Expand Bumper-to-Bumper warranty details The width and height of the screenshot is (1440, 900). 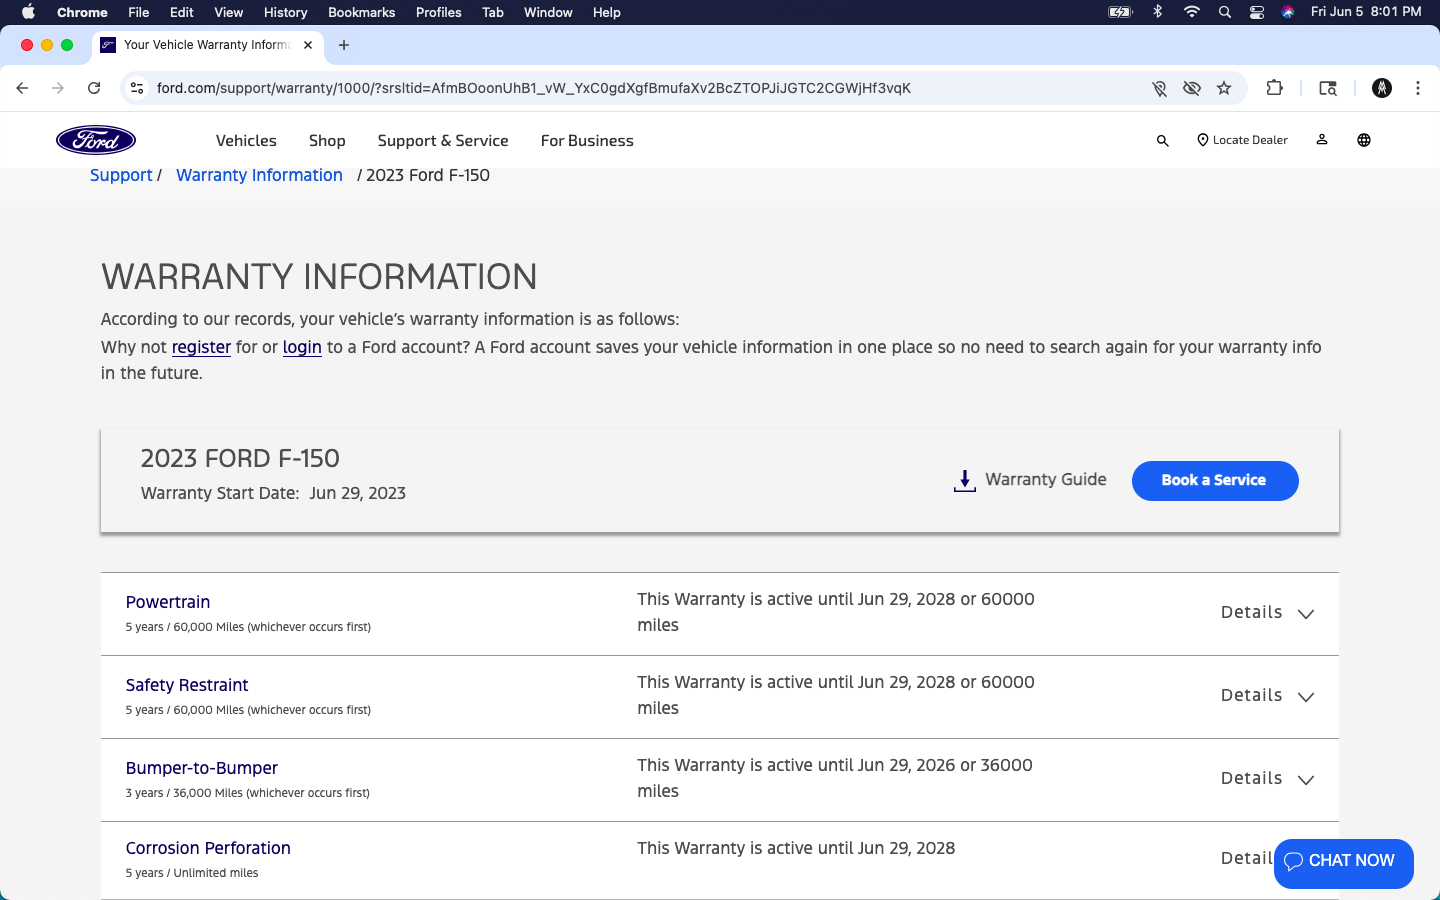click(1267, 779)
